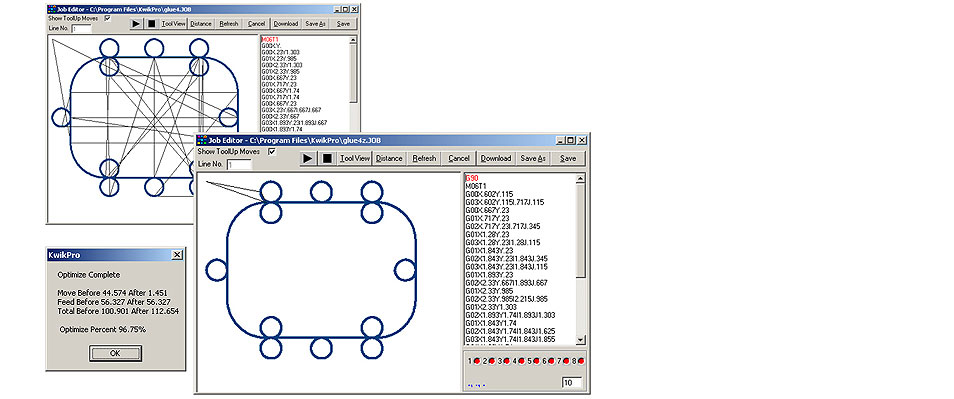Image resolution: width=954 pixels, height=399 pixels.
Task: Click Save in the glue4.JOB window
Action: tap(343, 24)
